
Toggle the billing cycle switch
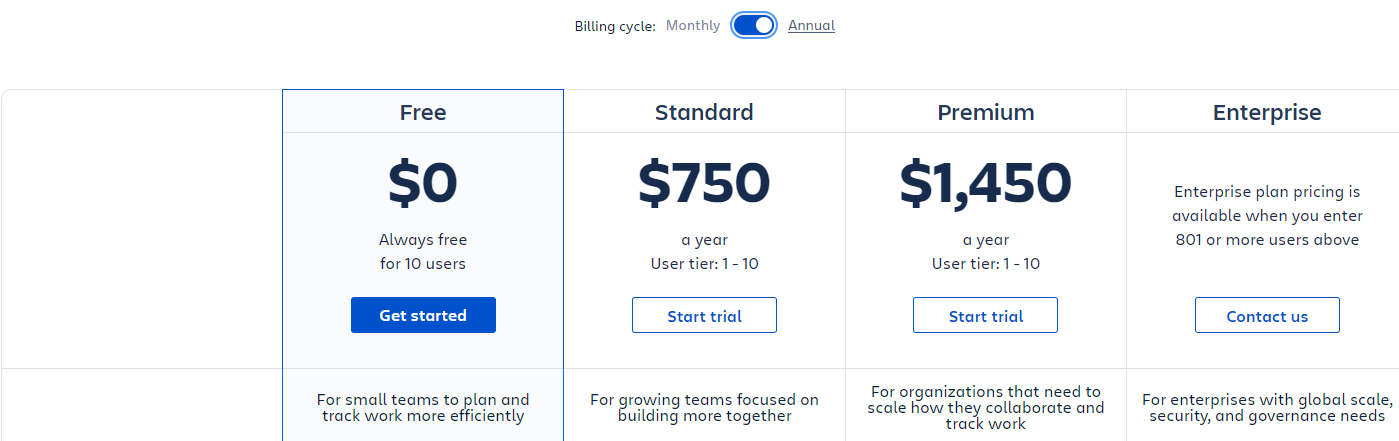[x=754, y=25]
